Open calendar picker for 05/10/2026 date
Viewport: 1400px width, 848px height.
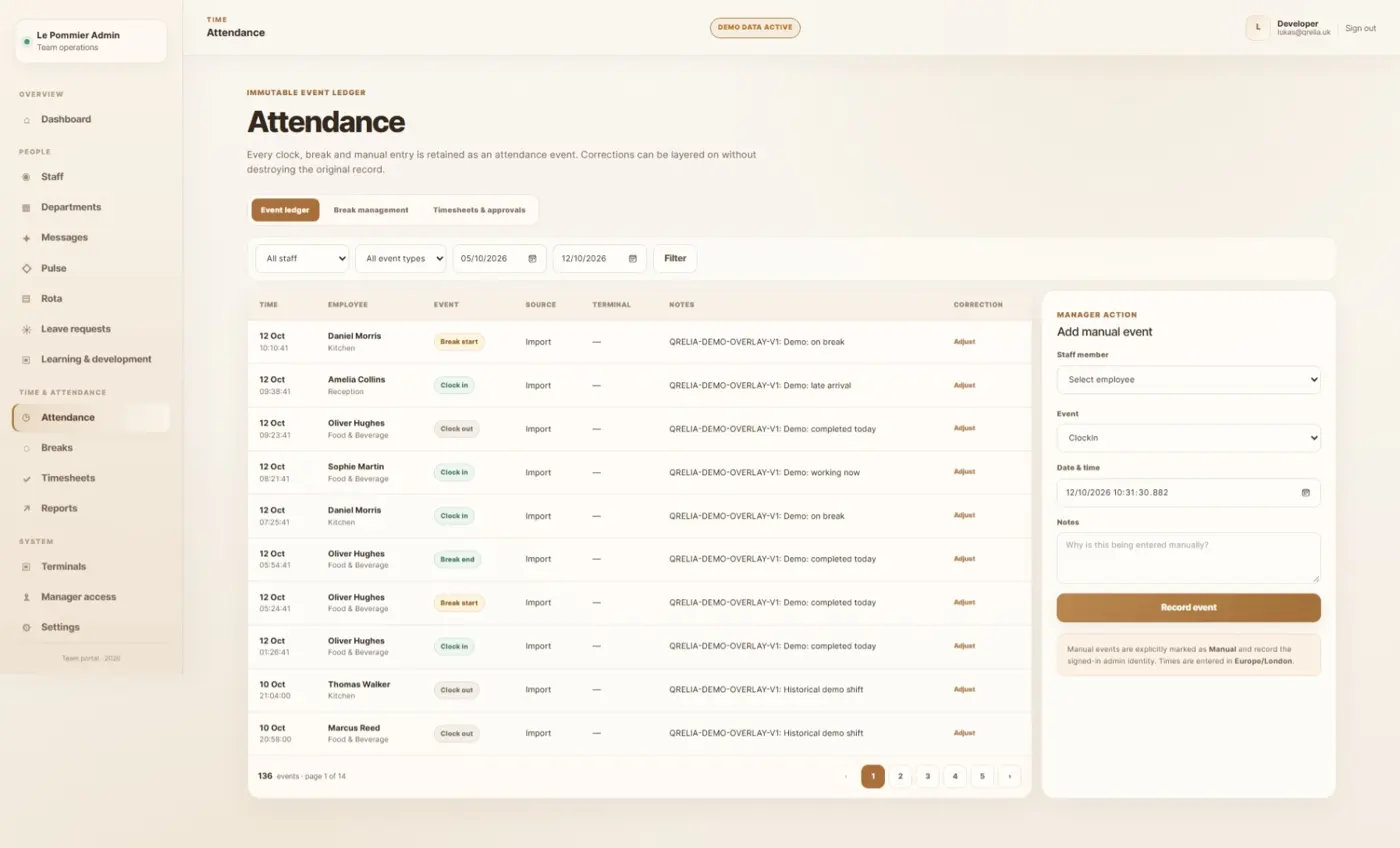(532, 259)
